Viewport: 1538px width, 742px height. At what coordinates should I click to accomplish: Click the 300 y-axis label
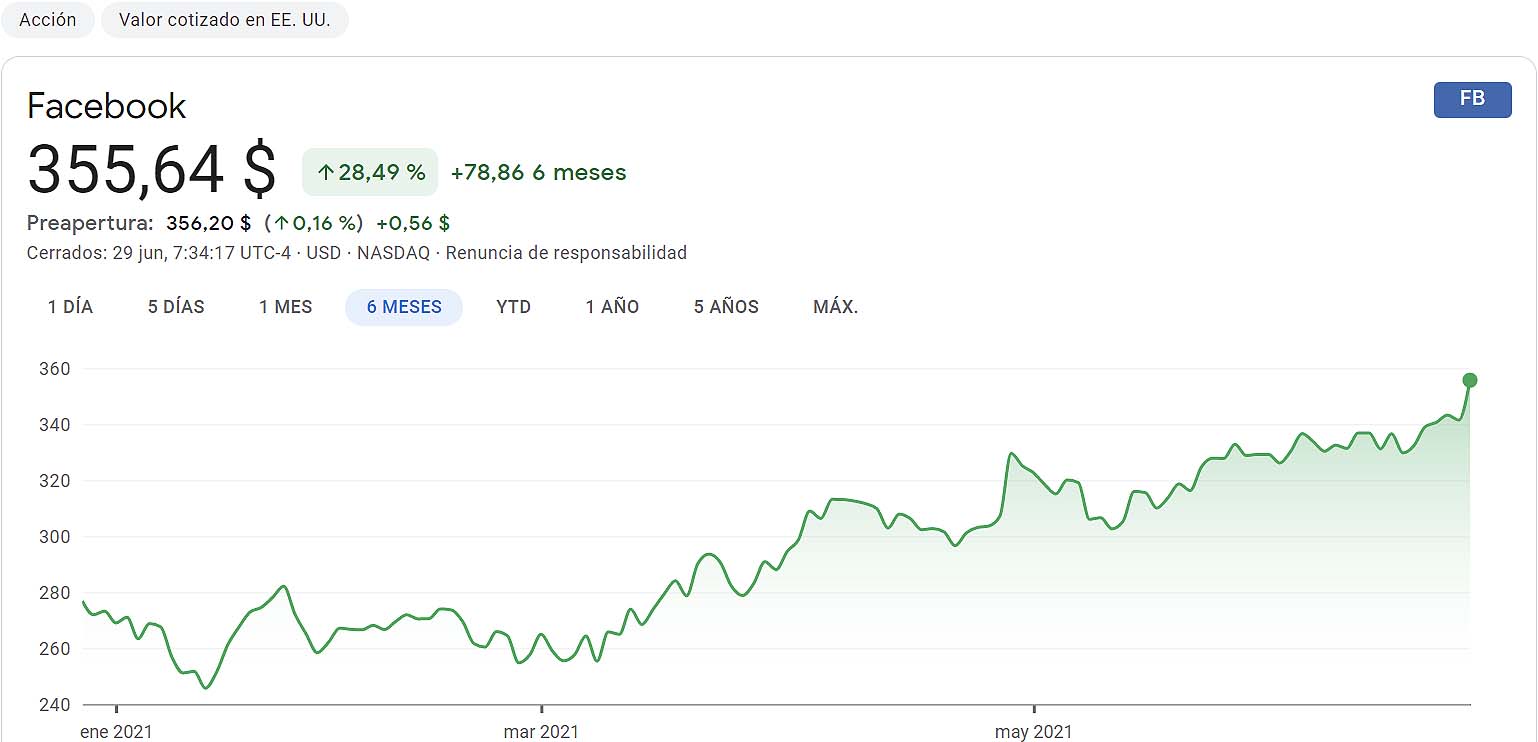[56, 537]
